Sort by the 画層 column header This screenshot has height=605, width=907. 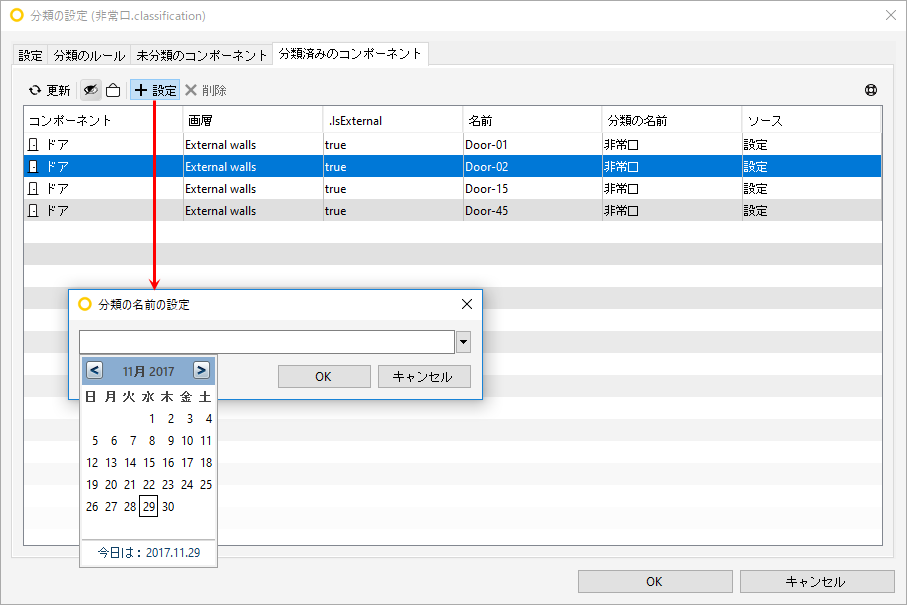(x=253, y=120)
